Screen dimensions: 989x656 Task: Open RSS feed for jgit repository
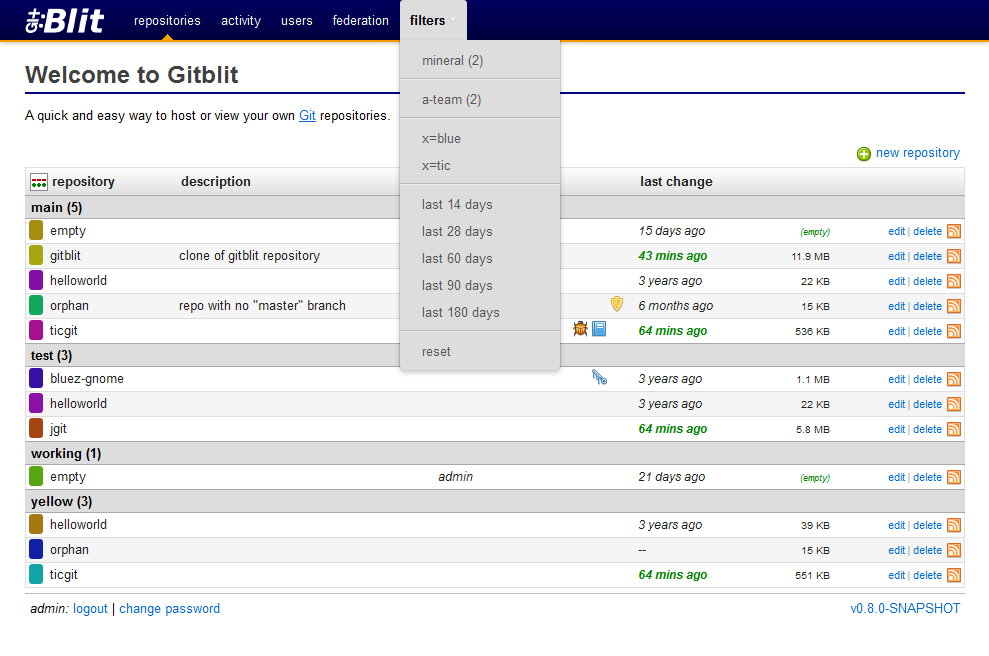[954, 430]
